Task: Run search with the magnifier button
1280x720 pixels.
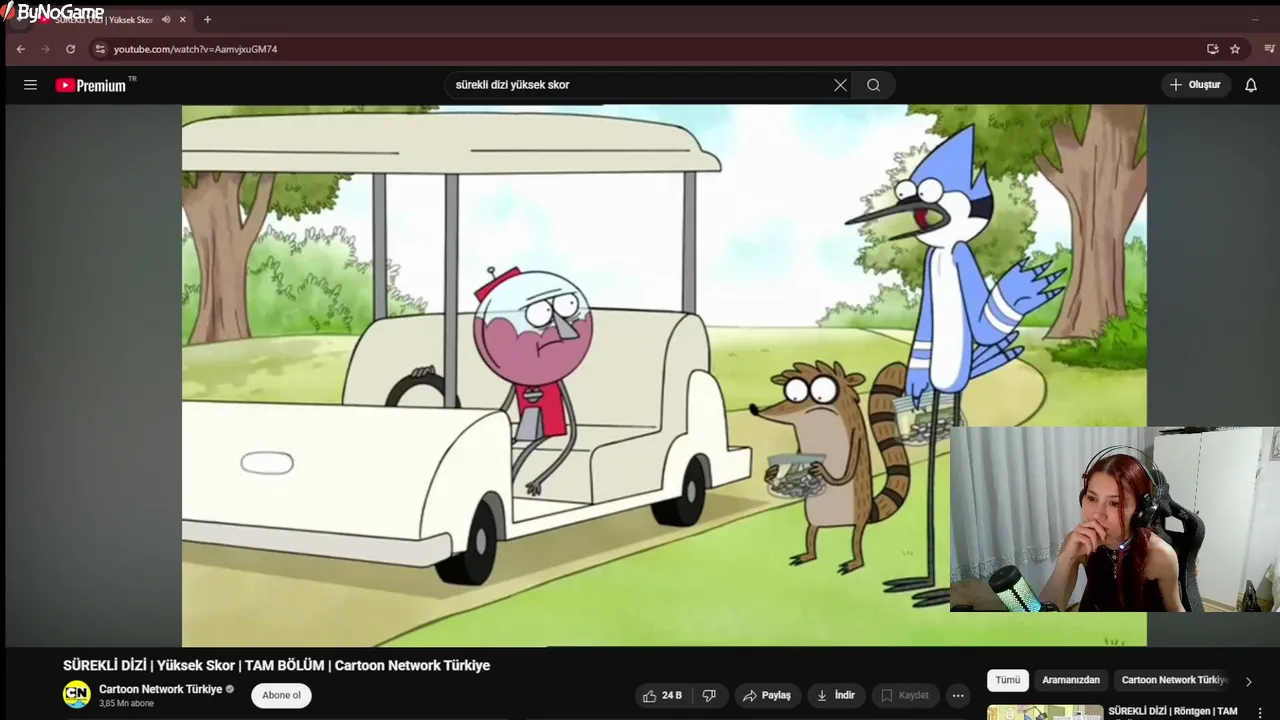Action: coord(873,85)
